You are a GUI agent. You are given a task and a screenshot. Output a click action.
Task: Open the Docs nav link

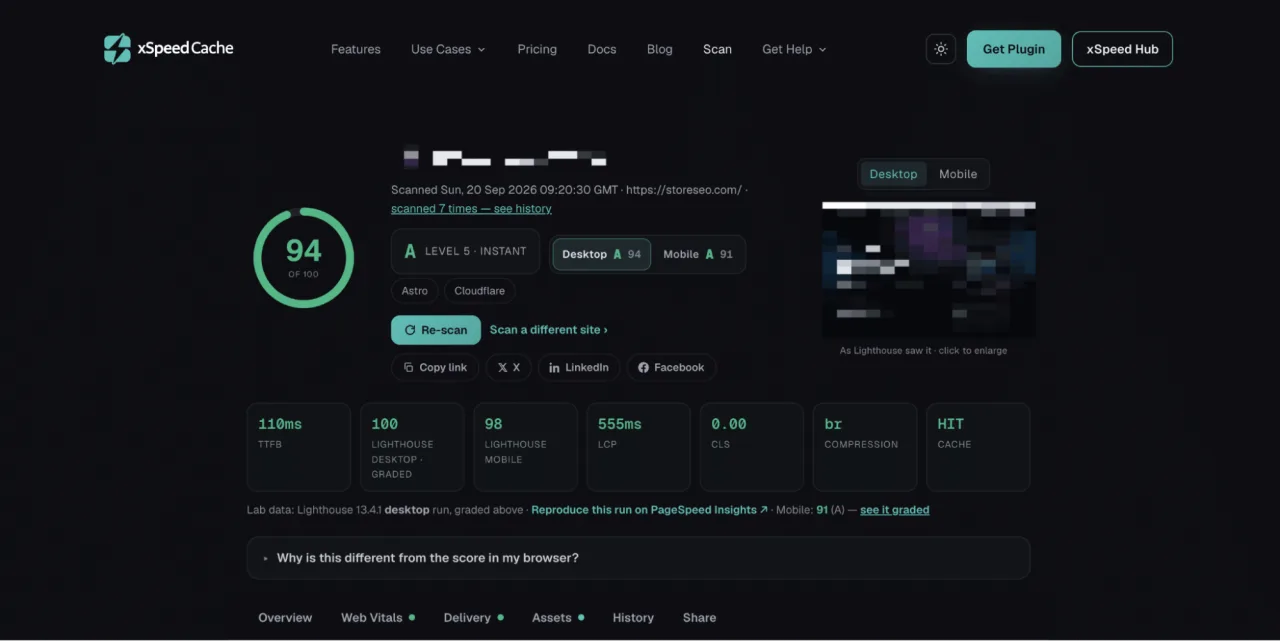(x=602, y=49)
